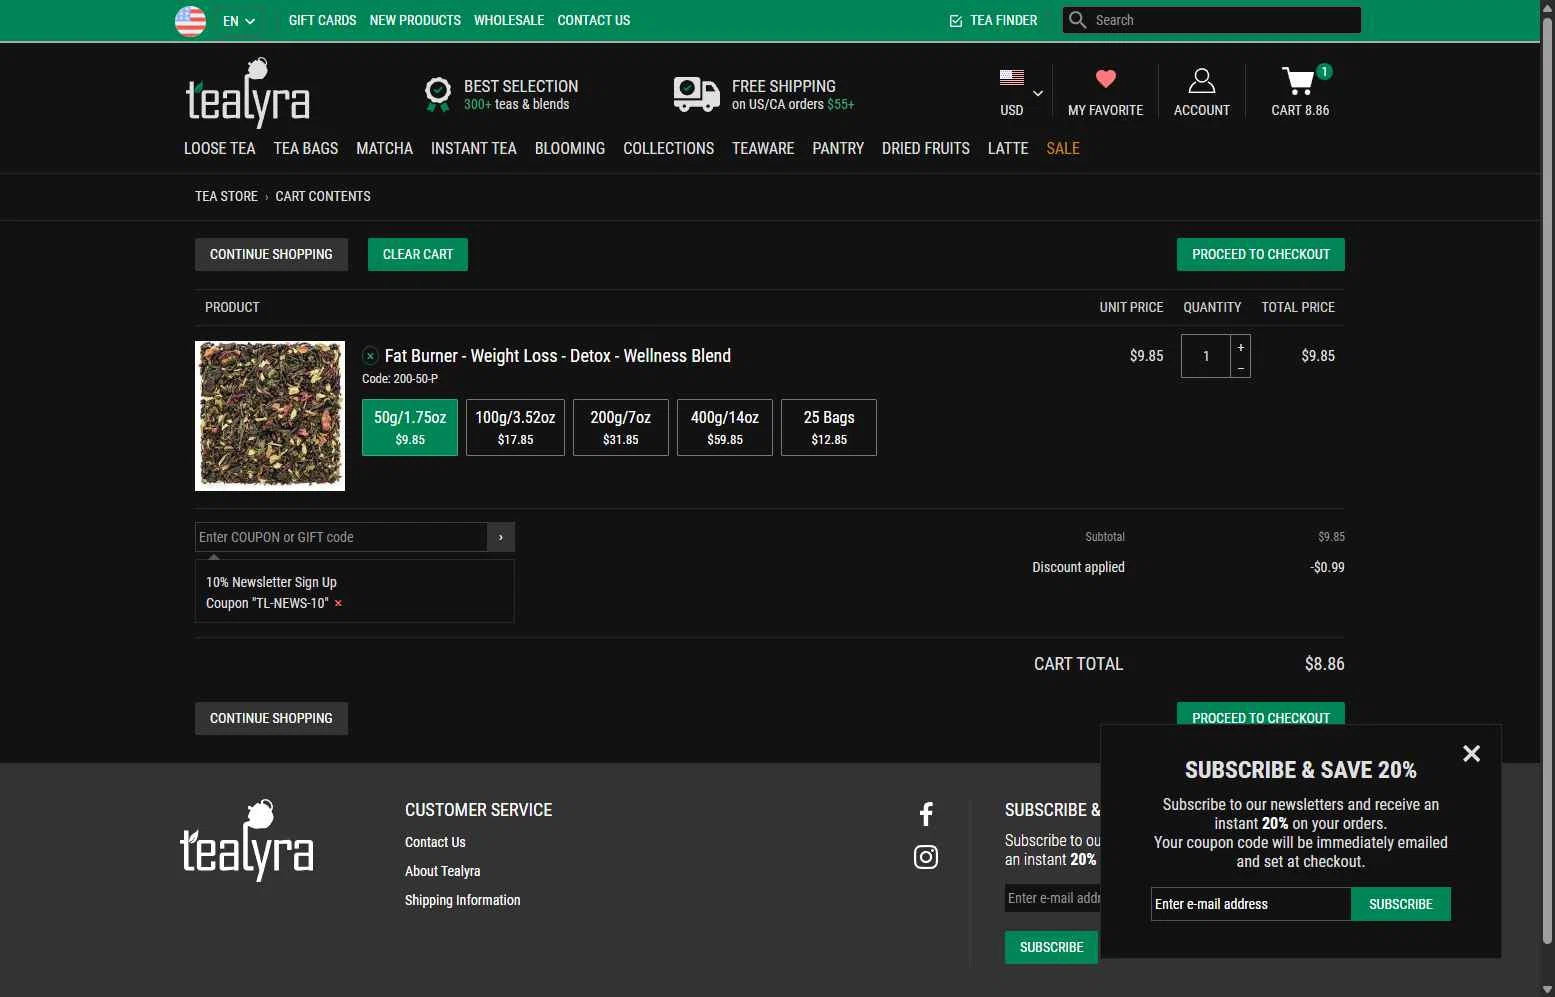Image resolution: width=1555 pixels, height=997 pixels.
Task: Open the Dried Fruits category
Action: point(926,148)
